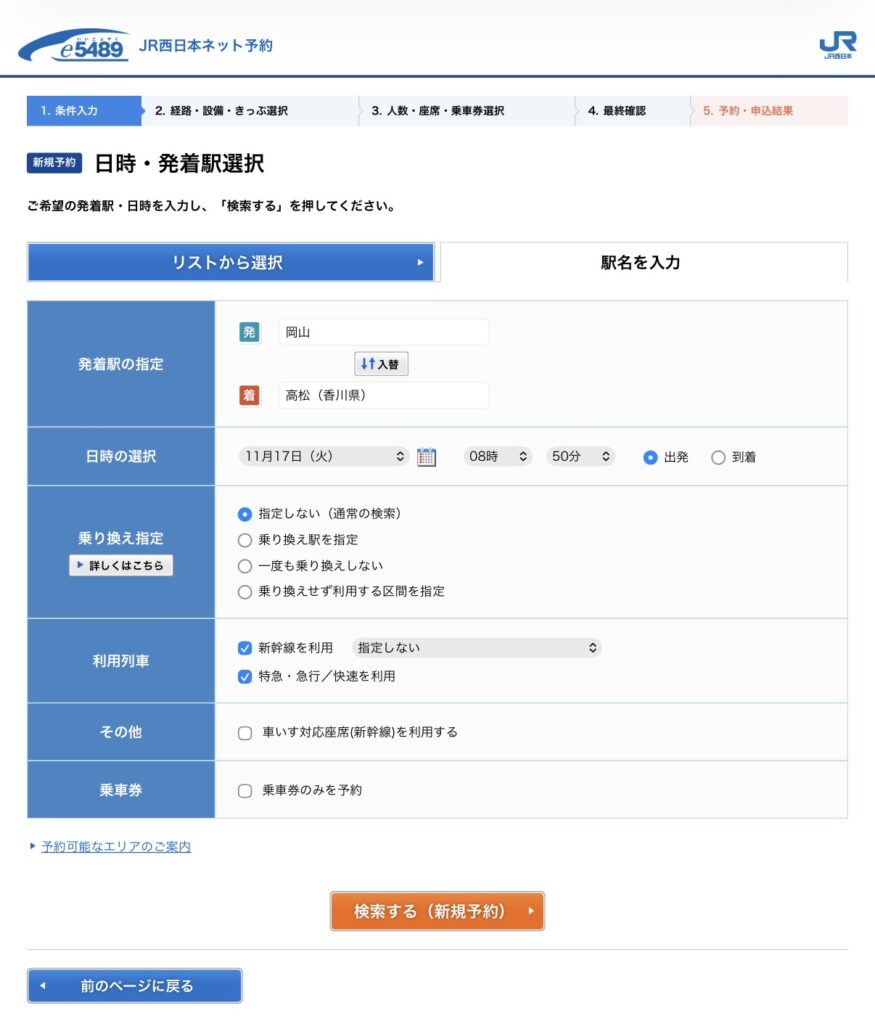
Task: Open the 11月17日（火） date dropdown
Action: 323,456
